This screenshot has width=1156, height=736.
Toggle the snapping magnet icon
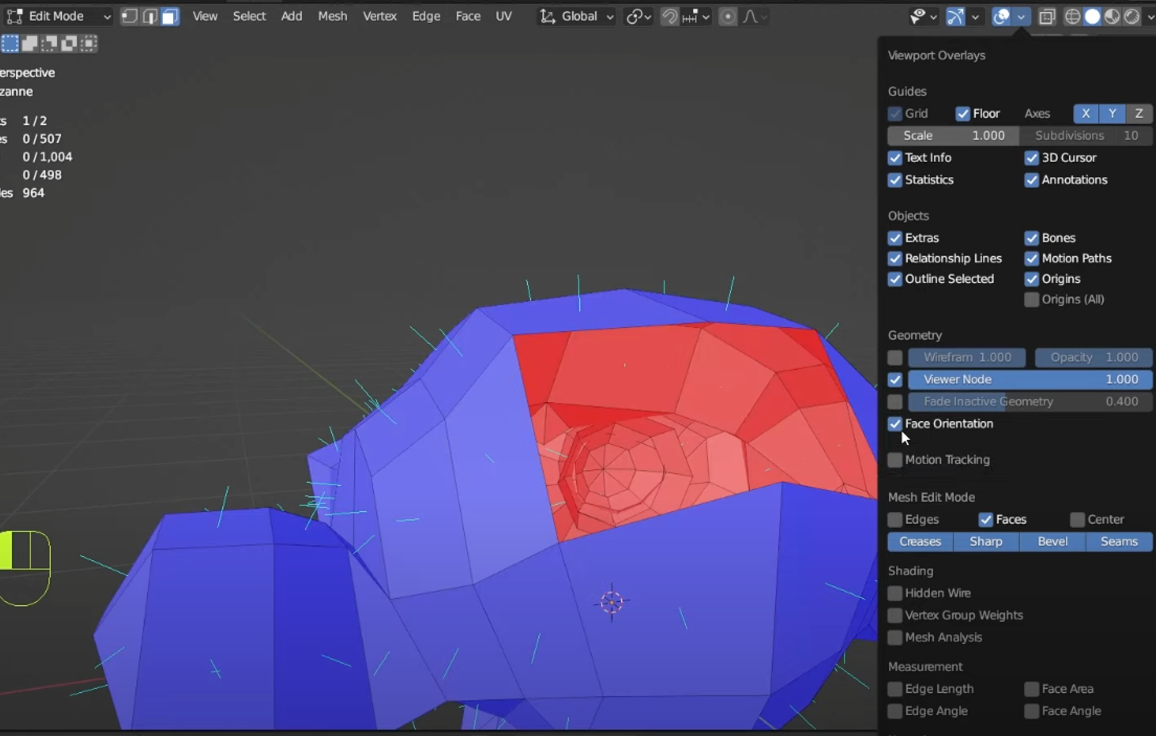pyautogui.click(x=669, y=16)
